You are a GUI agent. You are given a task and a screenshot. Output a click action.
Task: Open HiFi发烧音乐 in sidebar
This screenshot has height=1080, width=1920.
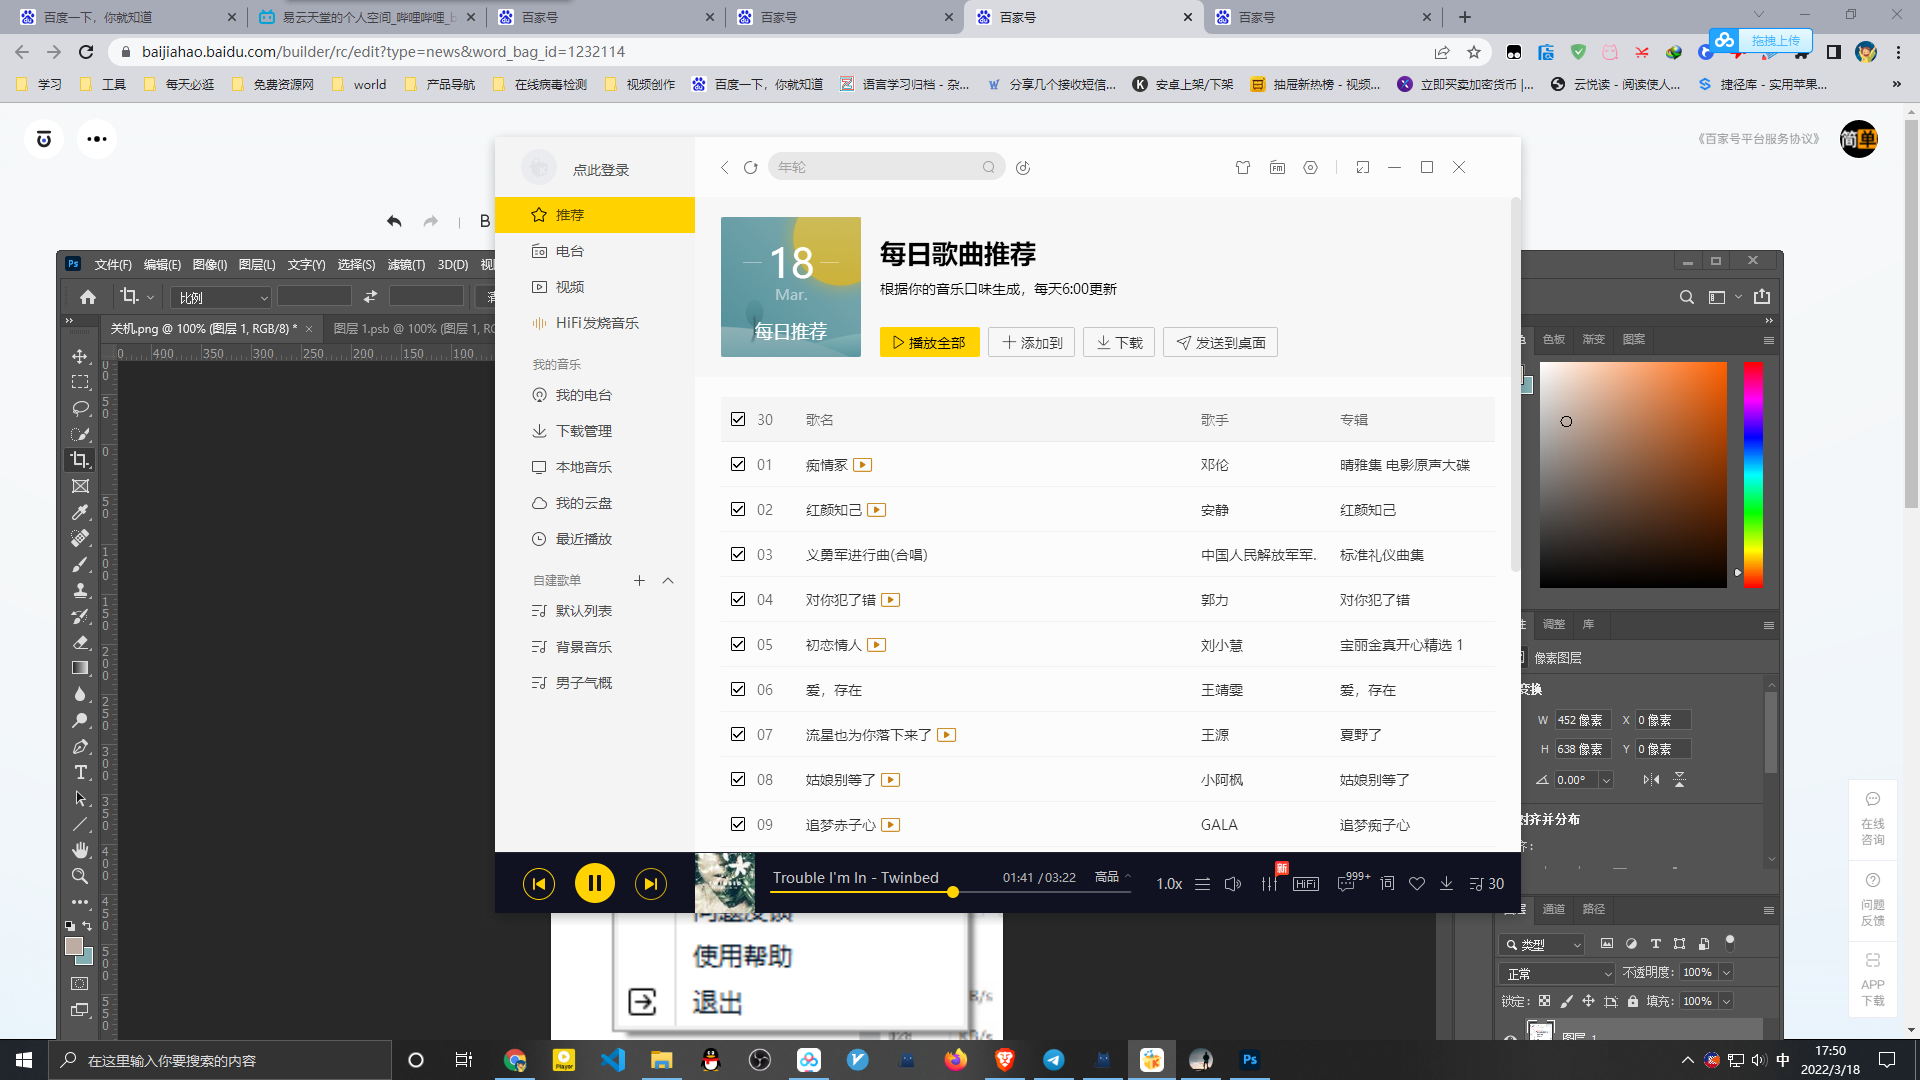click(595, 323)
